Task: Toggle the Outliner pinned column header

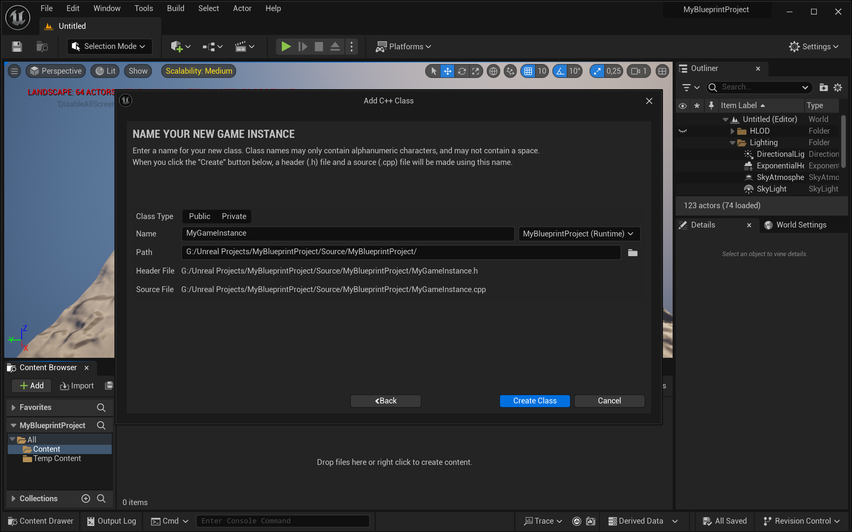Action: coord(711,105)
